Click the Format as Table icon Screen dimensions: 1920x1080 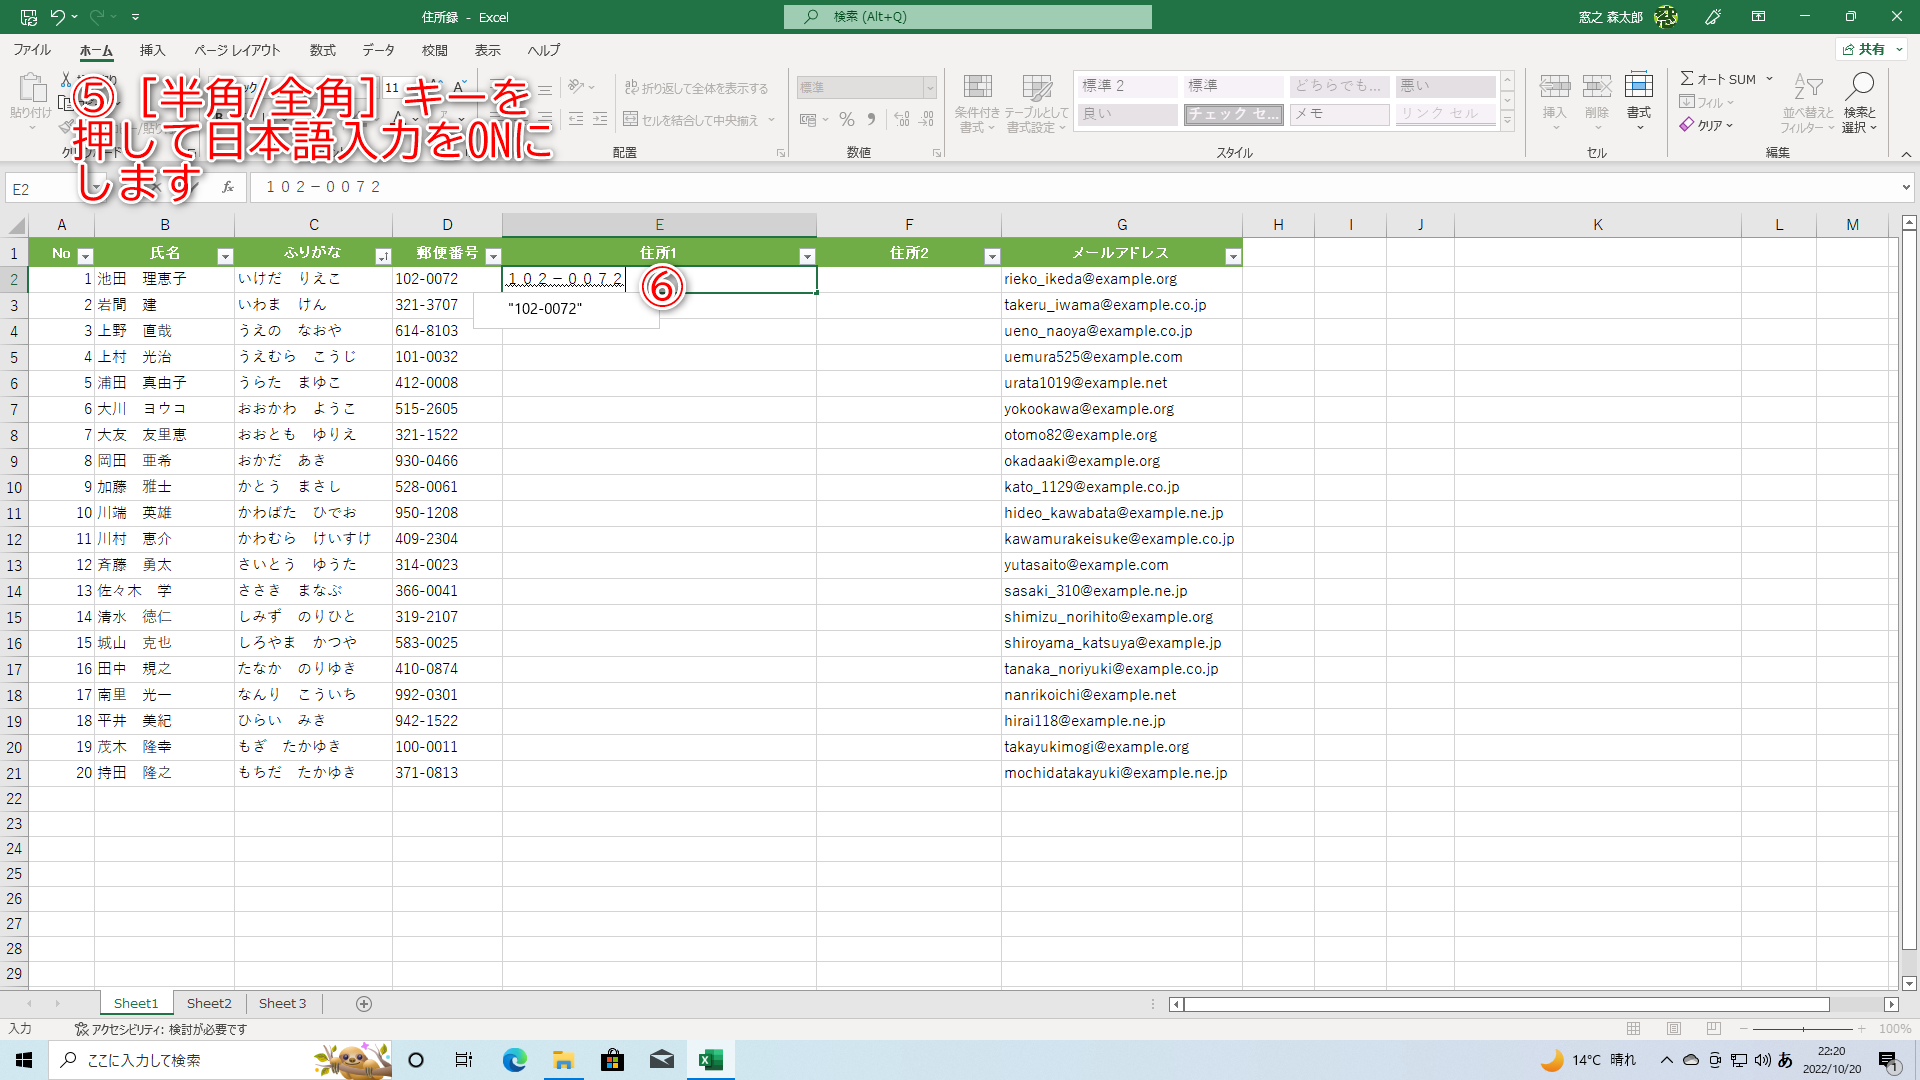pos(1037,88)
